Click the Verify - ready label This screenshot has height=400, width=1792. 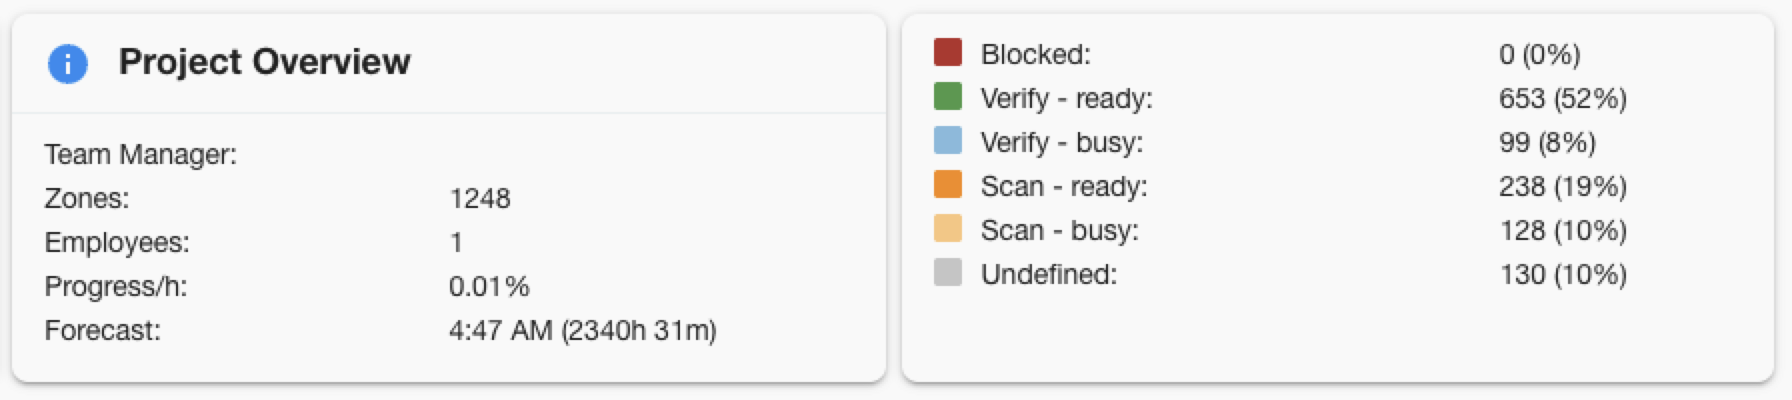click(x=1066, y=98)
